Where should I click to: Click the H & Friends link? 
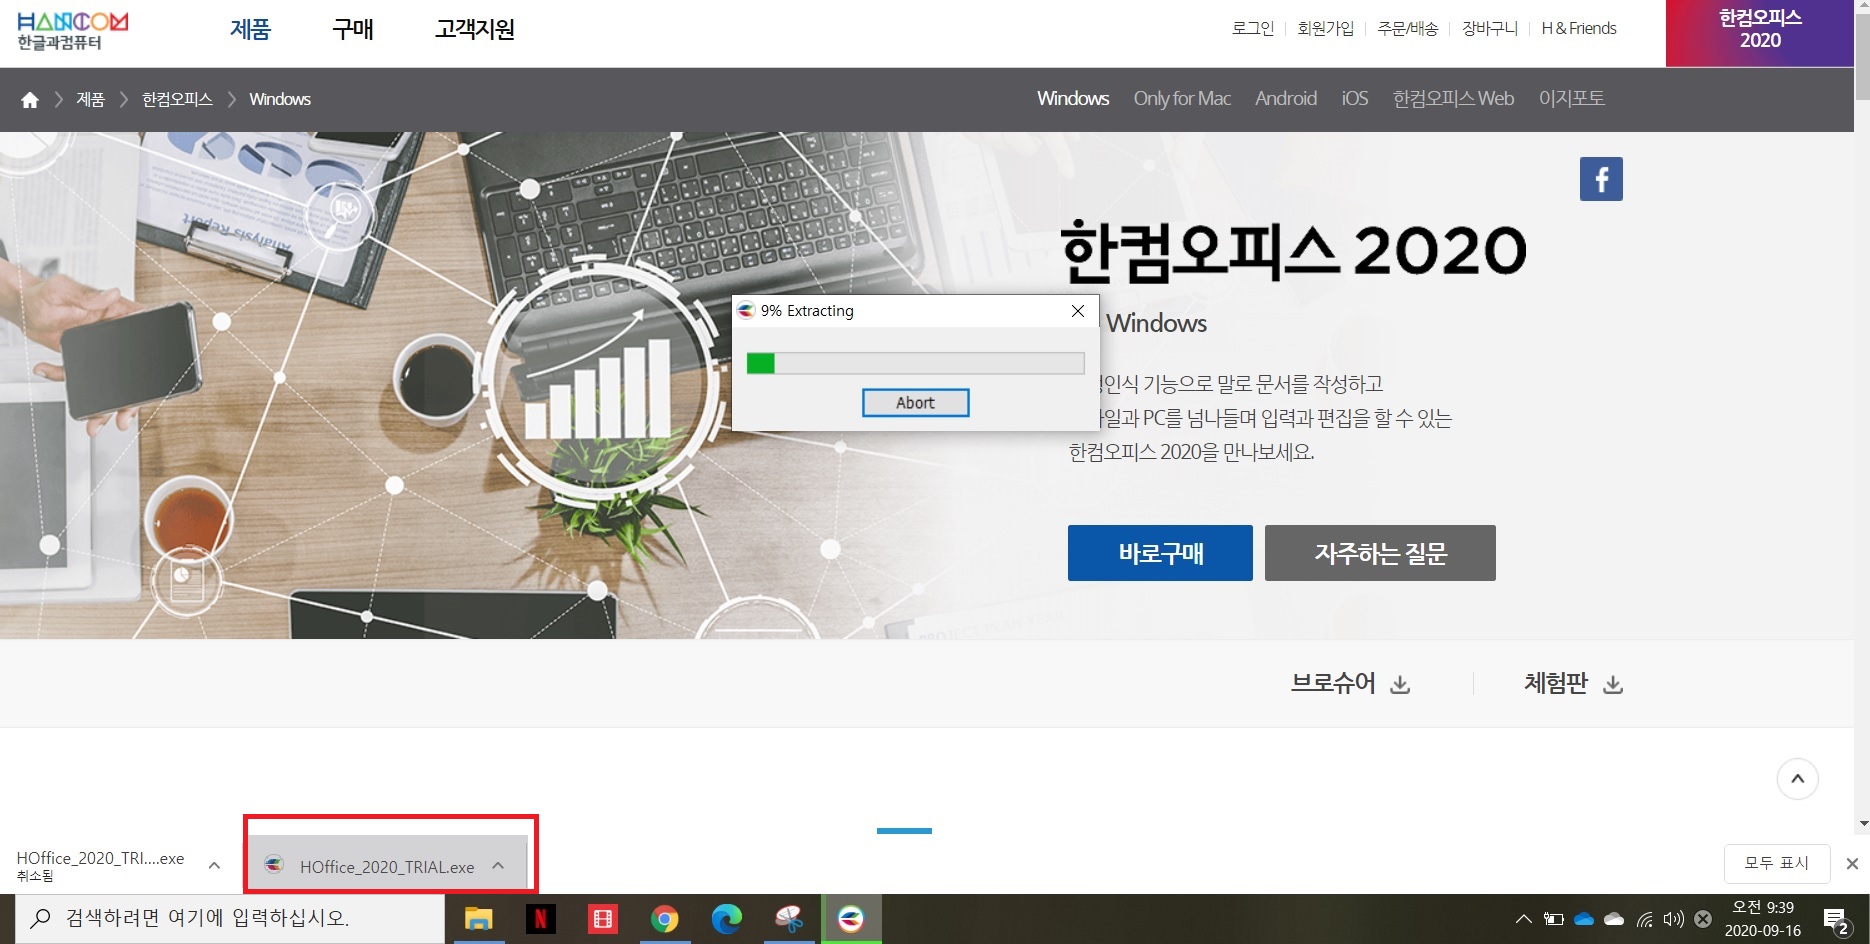1579,28
